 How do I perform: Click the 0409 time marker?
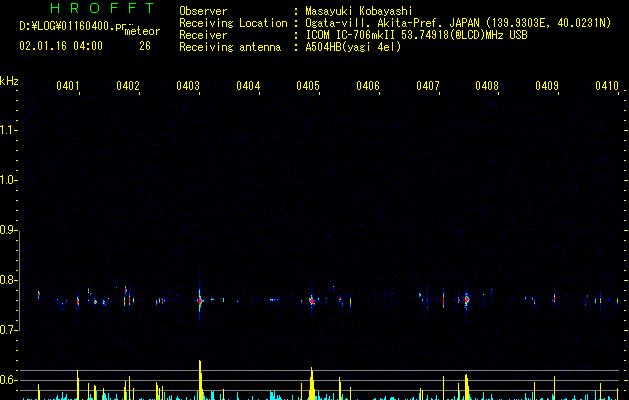tap(547, 86)
